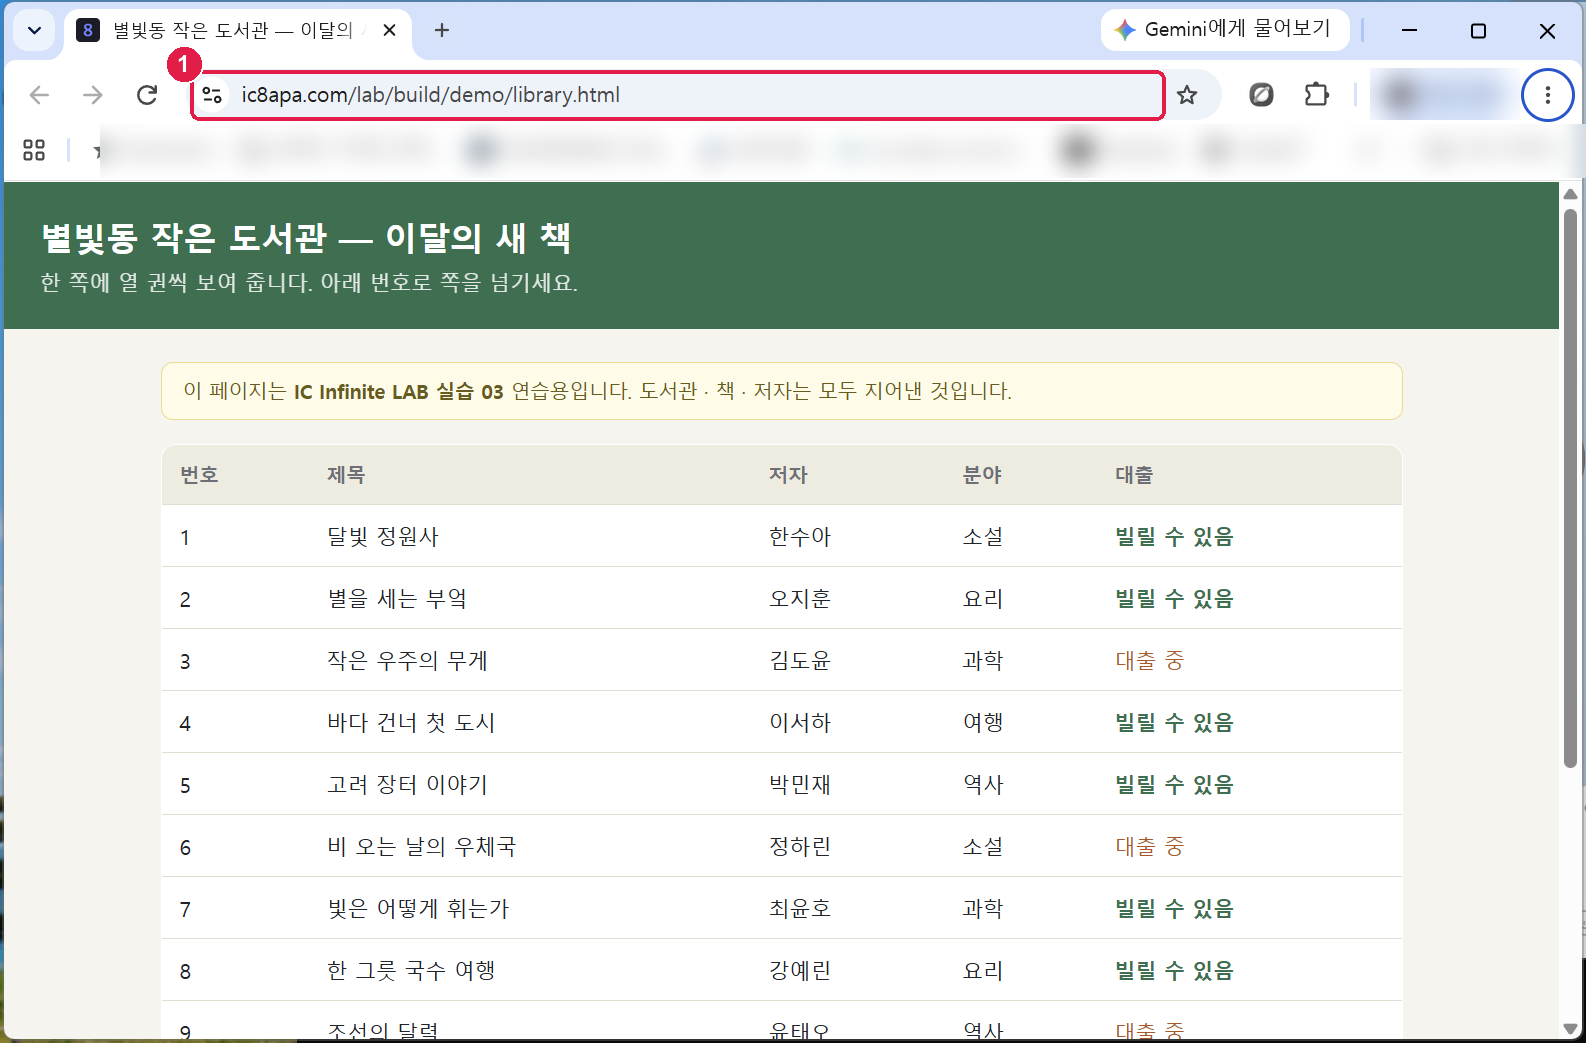Close the 별빛동 작은 도서관 tab

390,30
